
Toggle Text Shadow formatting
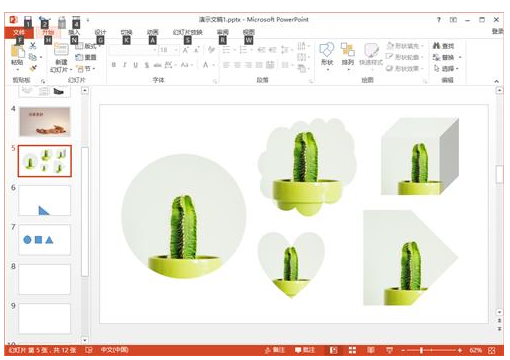pyautogui.click(x=147, y=65)
